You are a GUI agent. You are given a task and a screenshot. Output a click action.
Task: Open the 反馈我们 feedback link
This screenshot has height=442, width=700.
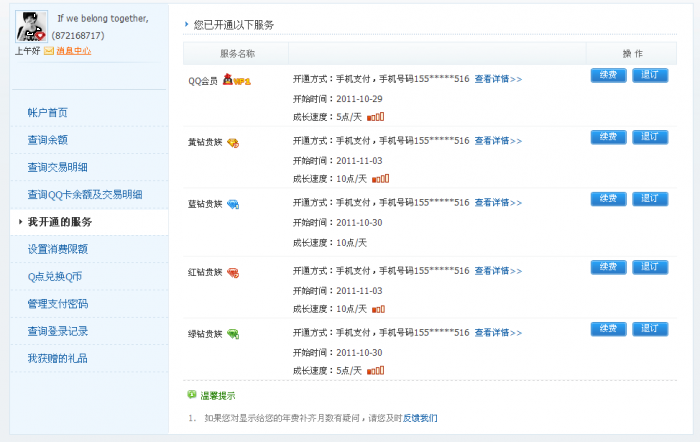click(x=420, y=418)
